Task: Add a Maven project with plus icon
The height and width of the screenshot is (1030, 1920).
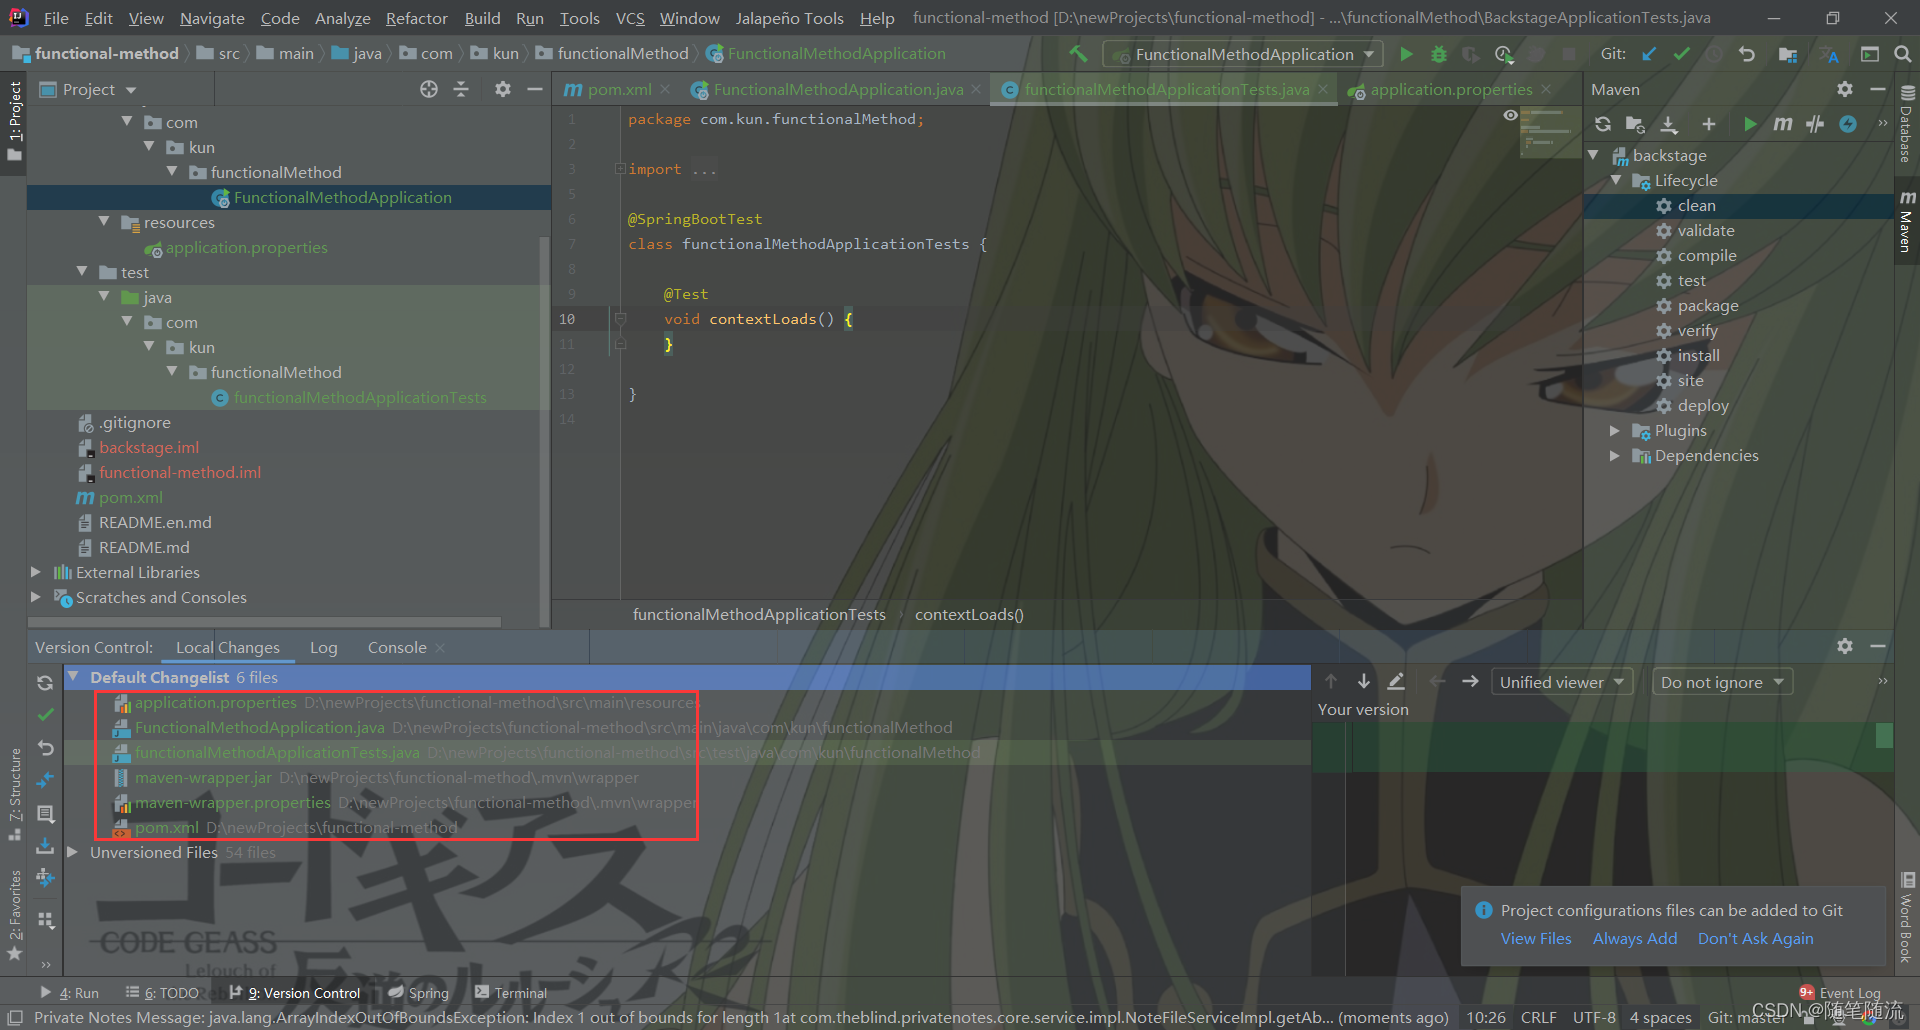Action: pos(1708,124)
